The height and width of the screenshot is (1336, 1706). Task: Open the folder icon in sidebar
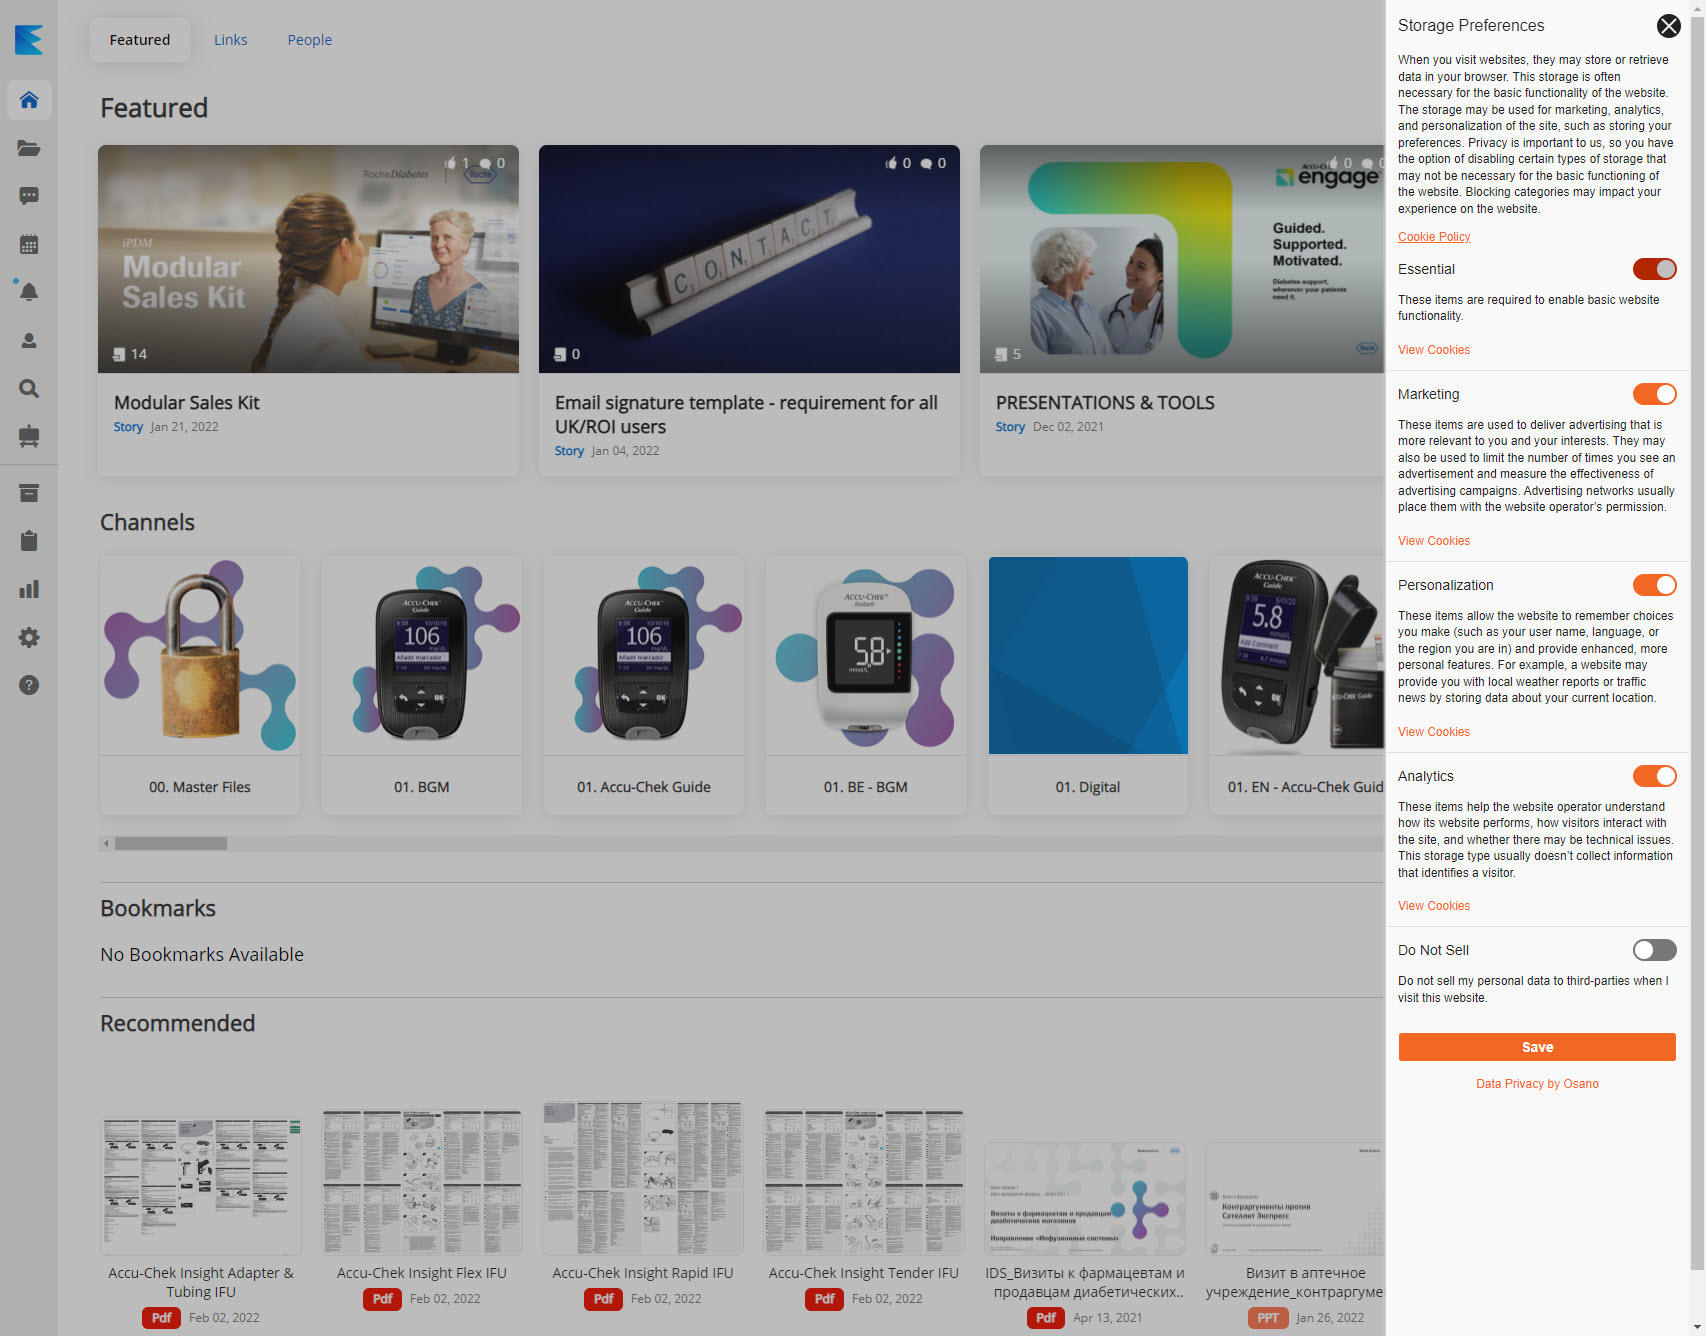click(x=29, y=148)
